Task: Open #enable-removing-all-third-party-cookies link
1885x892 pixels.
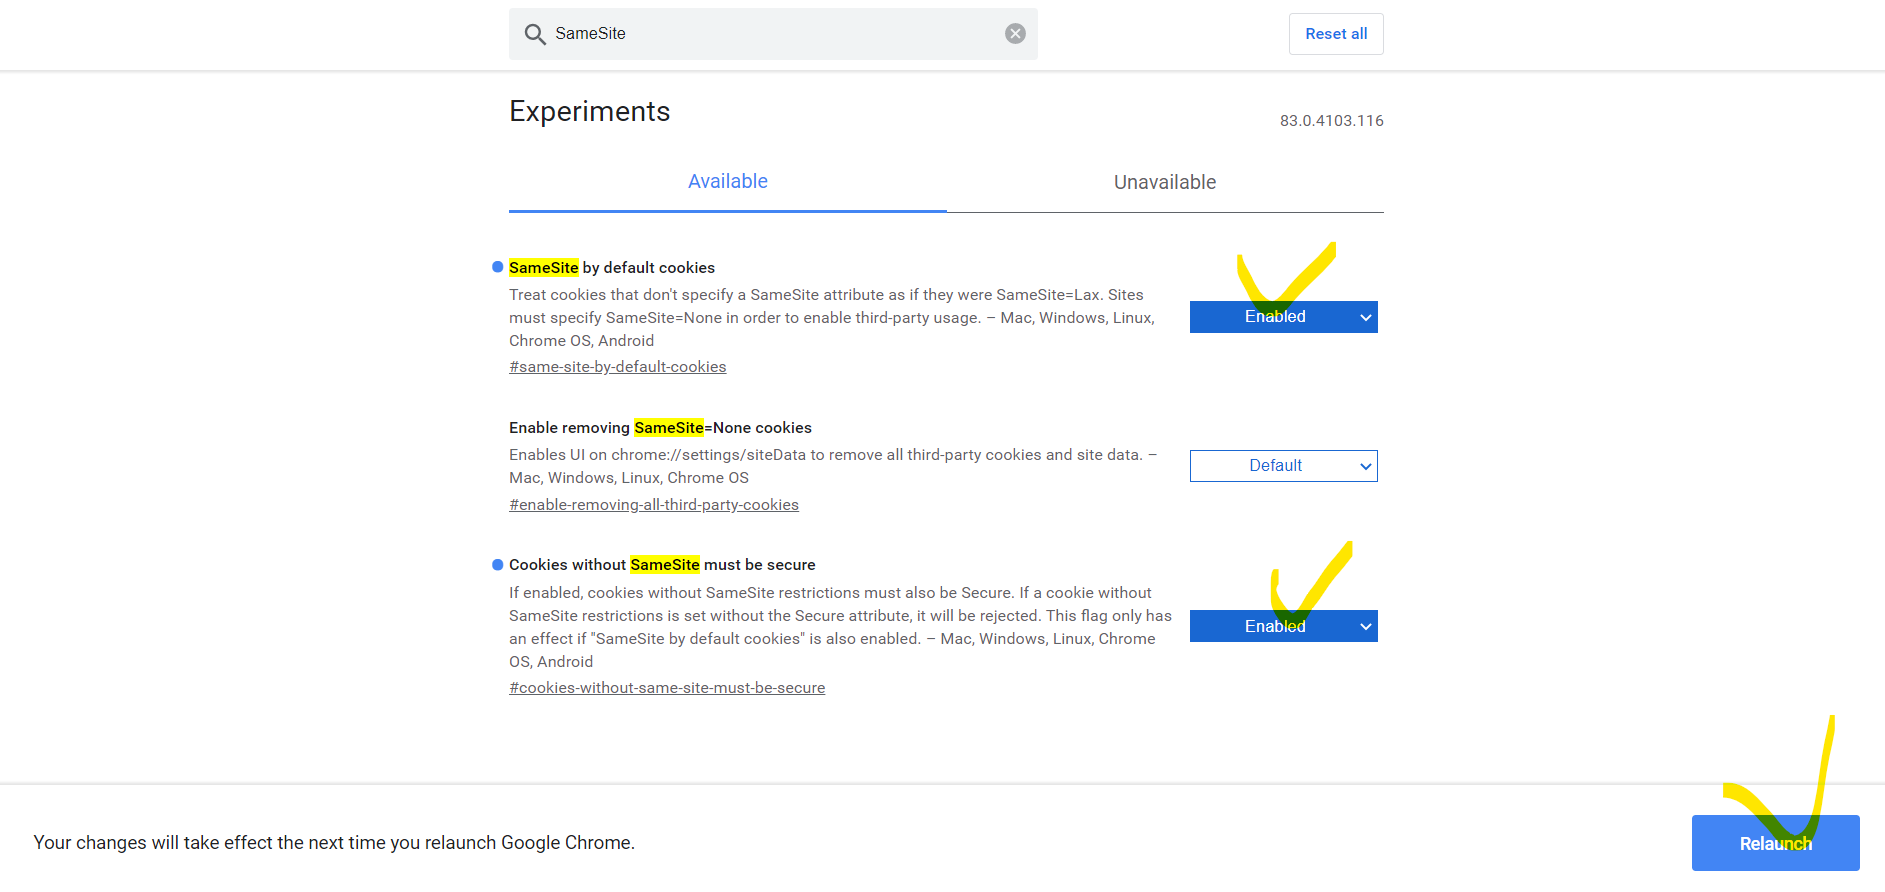Action: pyautogui.click(x=654, y=505)
